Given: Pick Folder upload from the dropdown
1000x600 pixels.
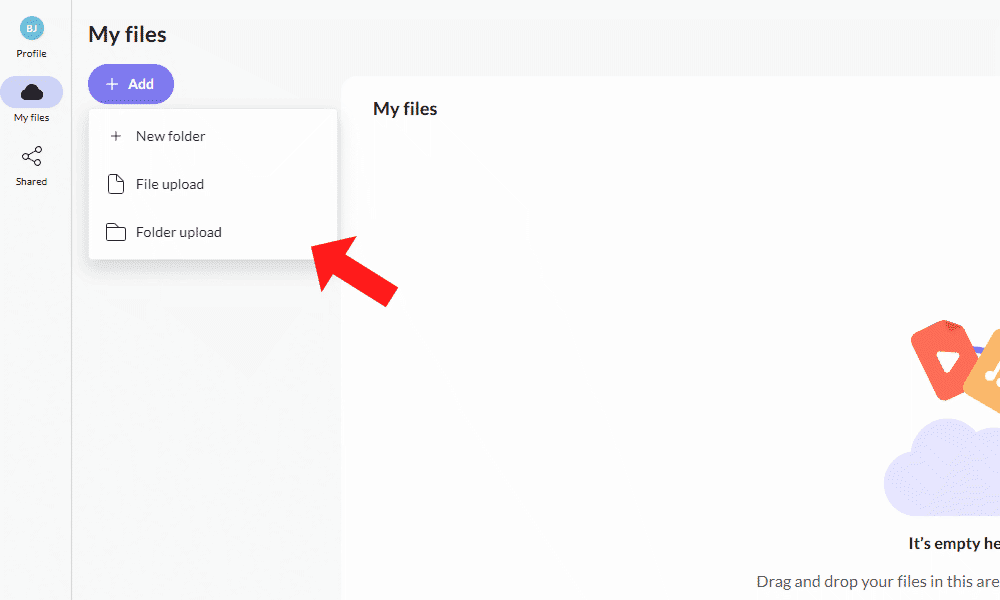Looking at the screenshot, I should [x=179, y=232].
